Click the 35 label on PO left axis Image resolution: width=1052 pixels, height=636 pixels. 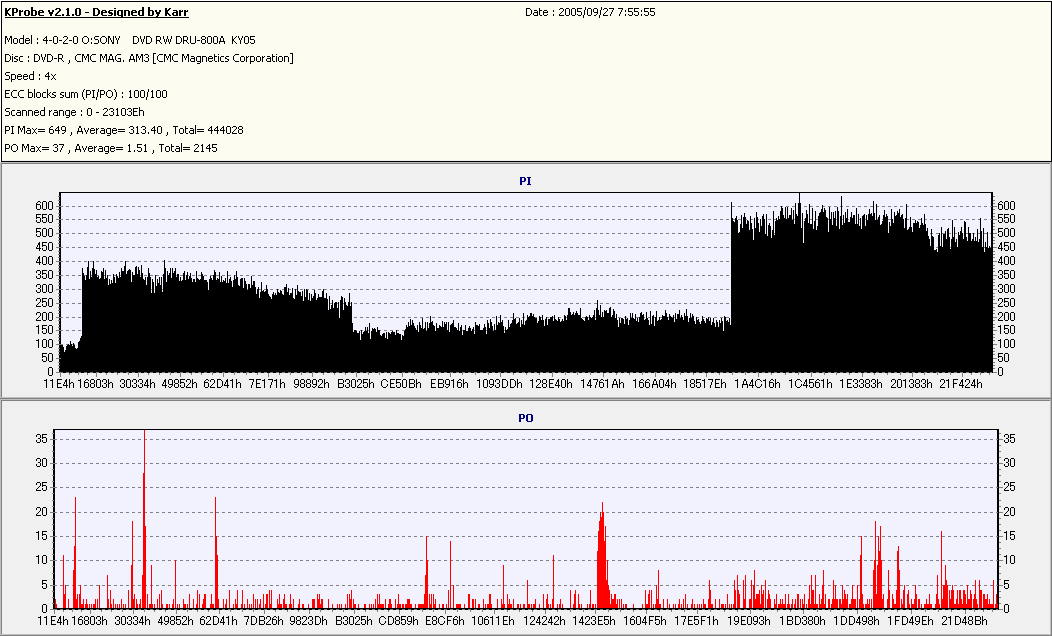(43, 439)
